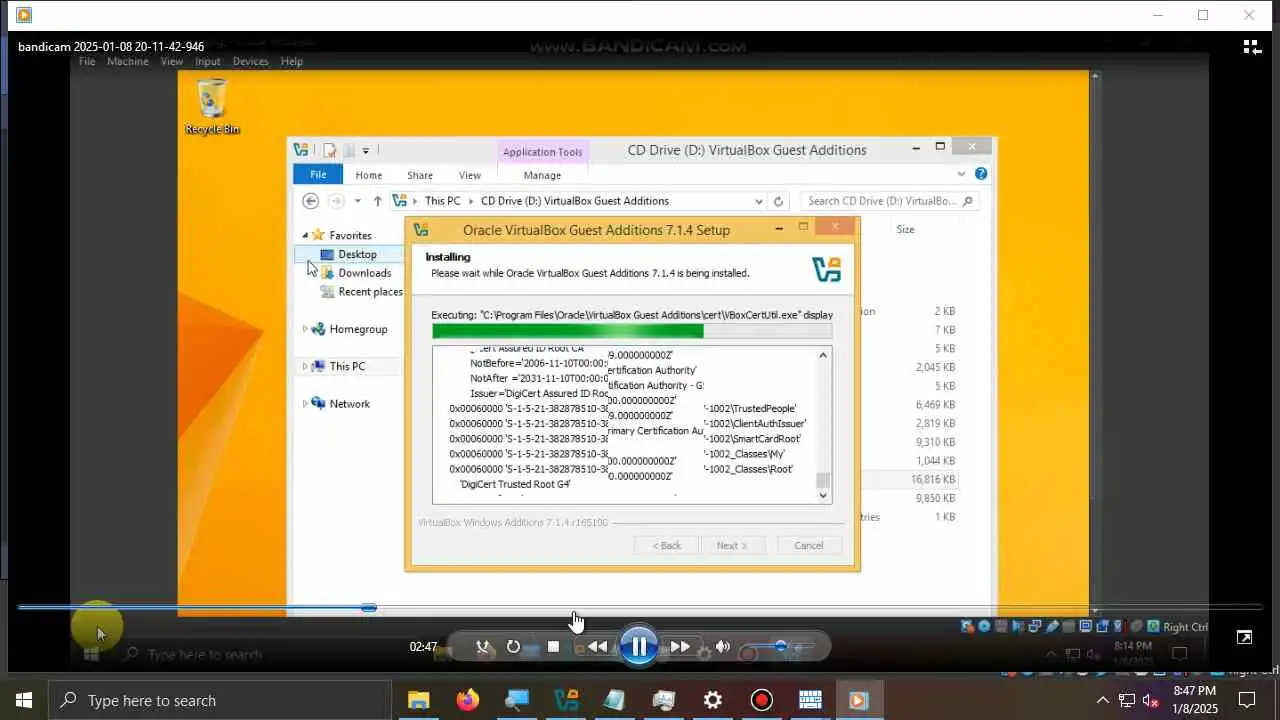The image size is (1280, 720).
Task: Open the recent locations dropdown arrow
Action: pyautogui.click(x=357, y=201)
